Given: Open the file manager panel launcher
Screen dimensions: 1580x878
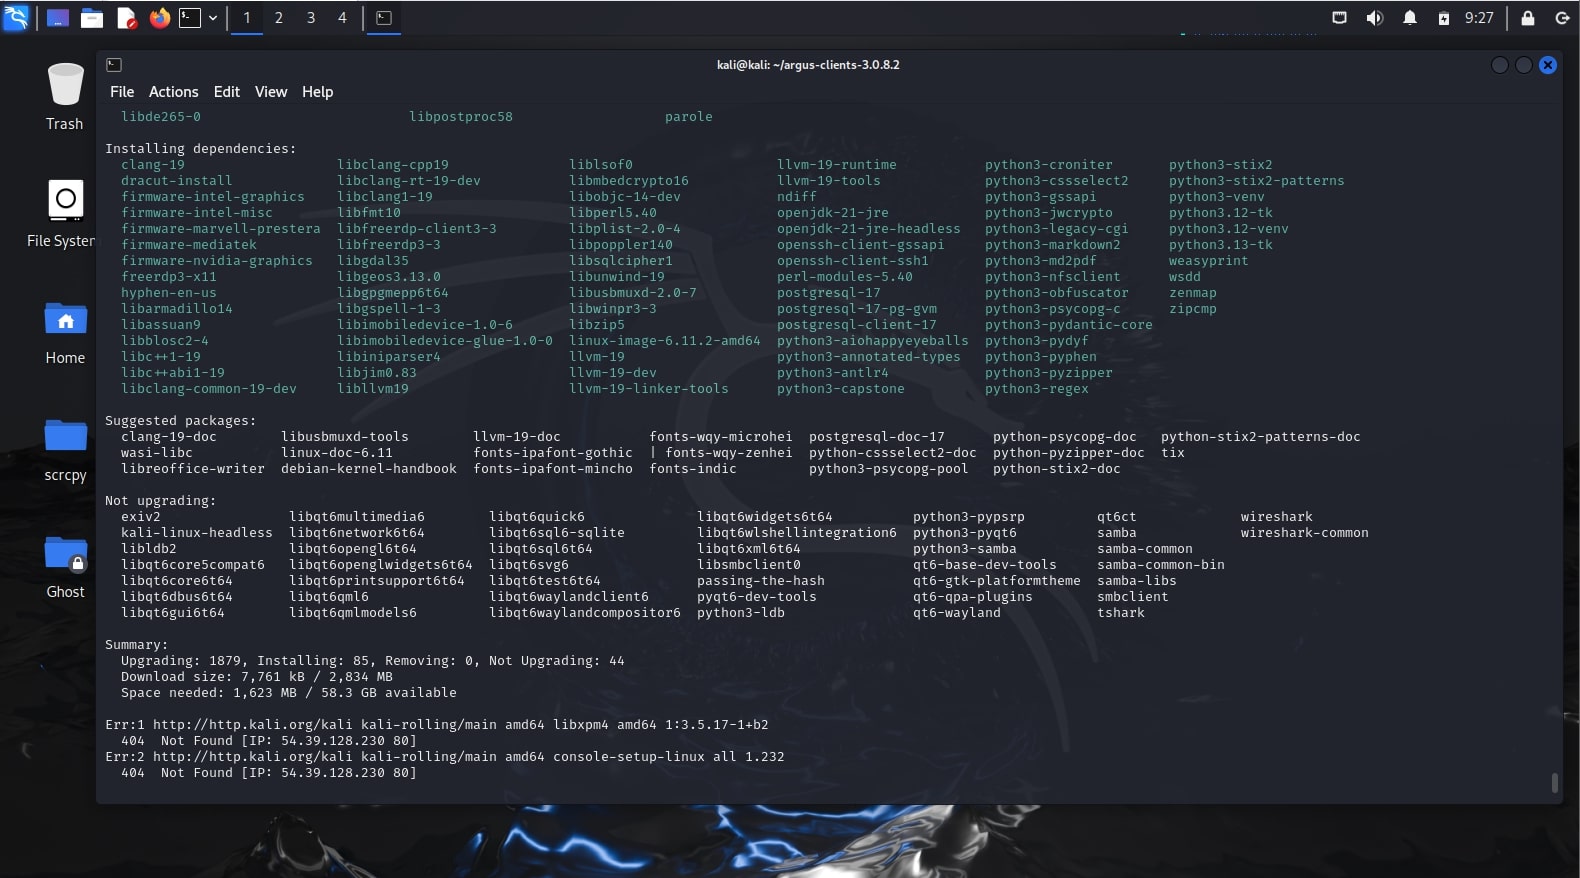Looking at the screenshot, I should tap(92, 18).
